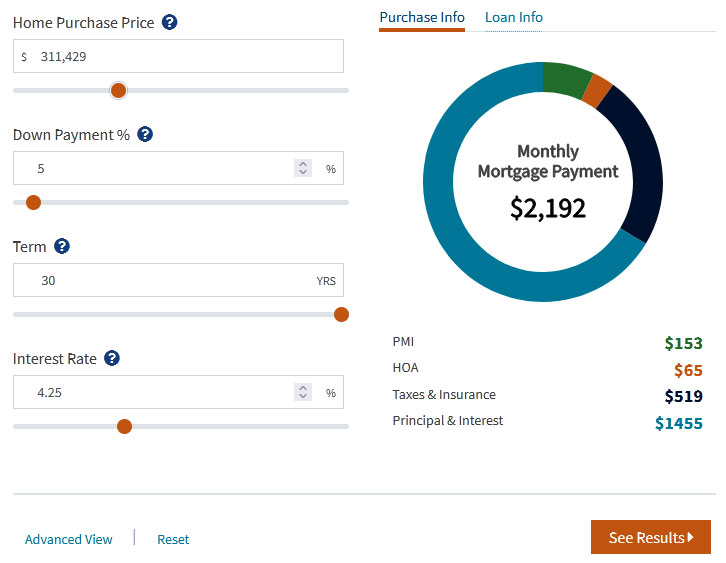
Task: Decrease down payment with the down stepper arrow
Action: tap(303, 172)
